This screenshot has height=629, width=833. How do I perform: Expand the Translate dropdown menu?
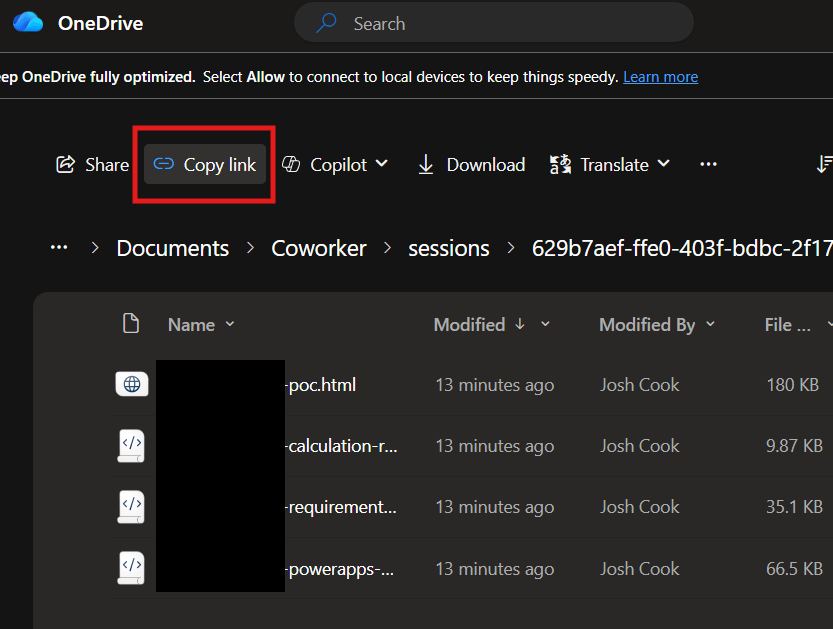click(x=609, y=165)
